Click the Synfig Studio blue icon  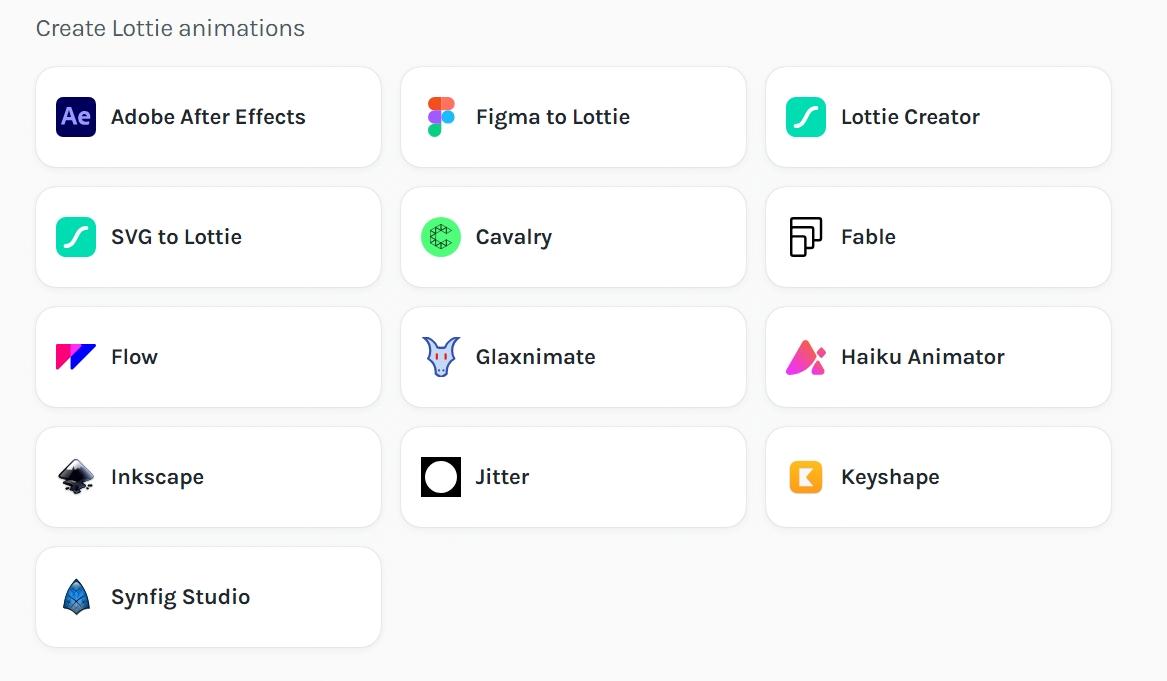coord(76,597)
